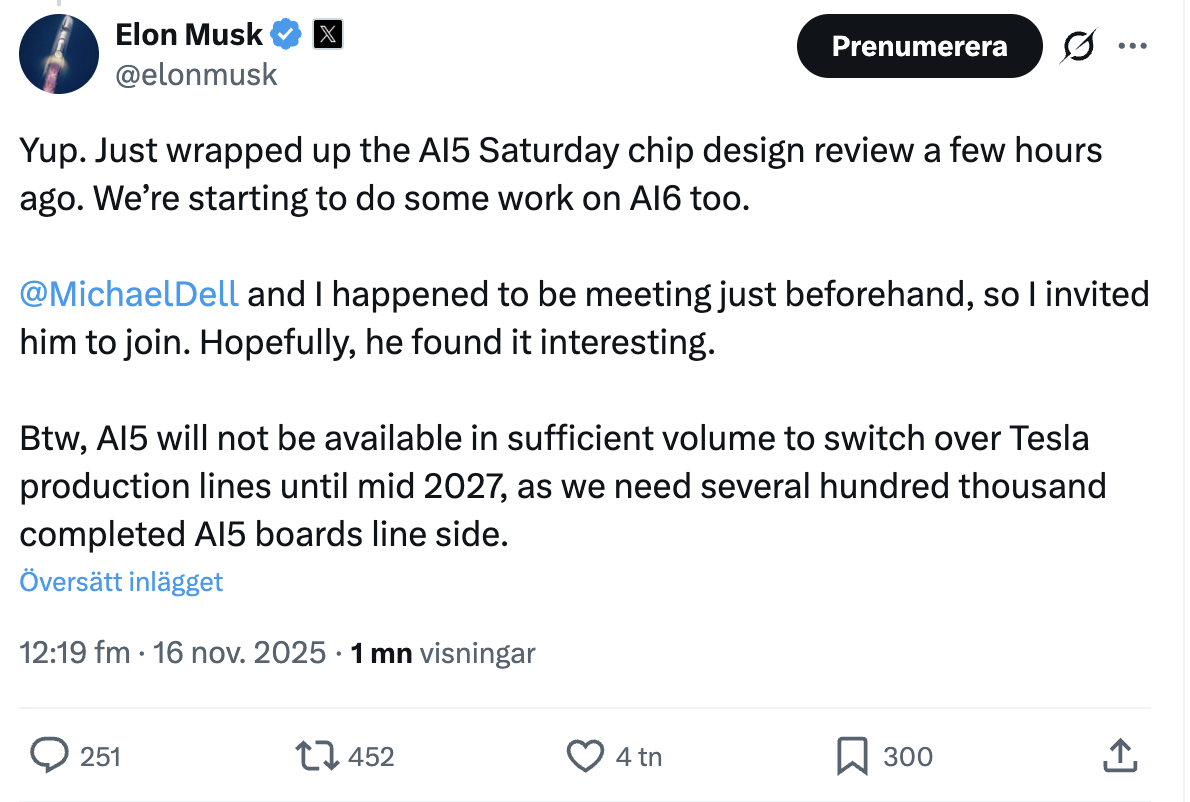This screenshot has height=802, width=1190.
Task: Like the post with heart icon
Action: (x=584, y=756)
